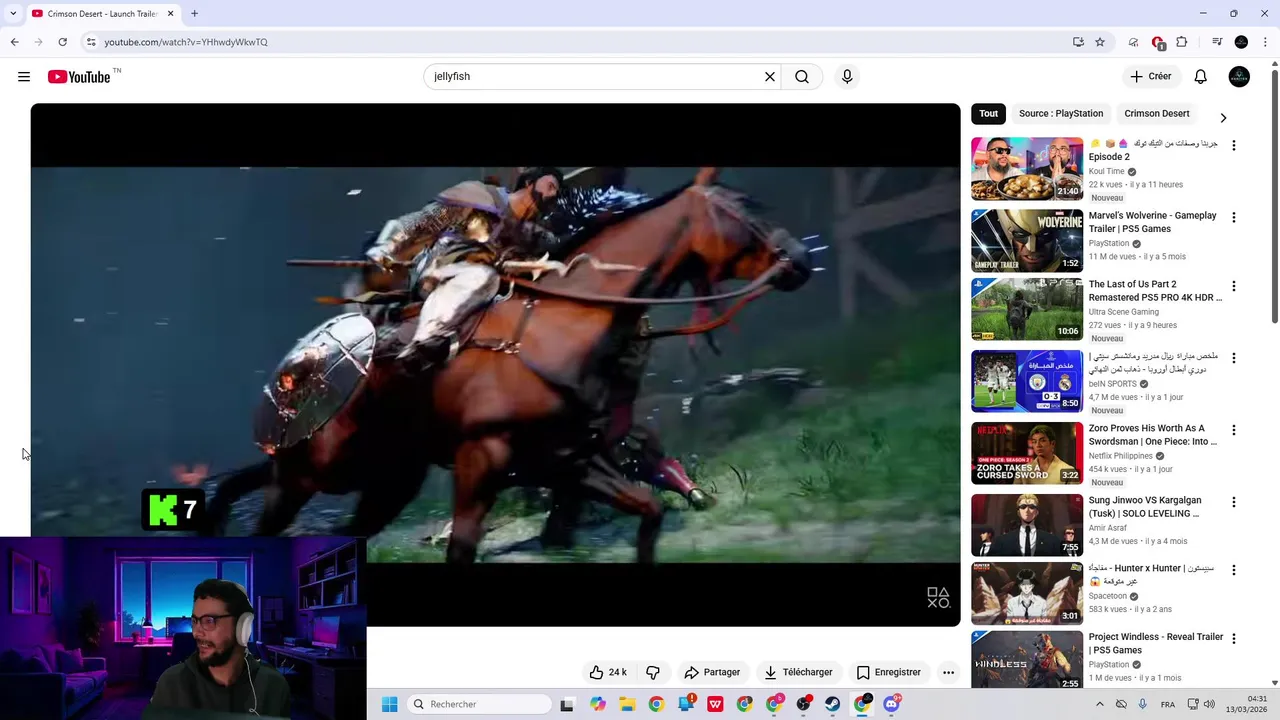Open Discord from the taskbar
This screenshot has width=1280, height=720.
click(x=891, y=704)
